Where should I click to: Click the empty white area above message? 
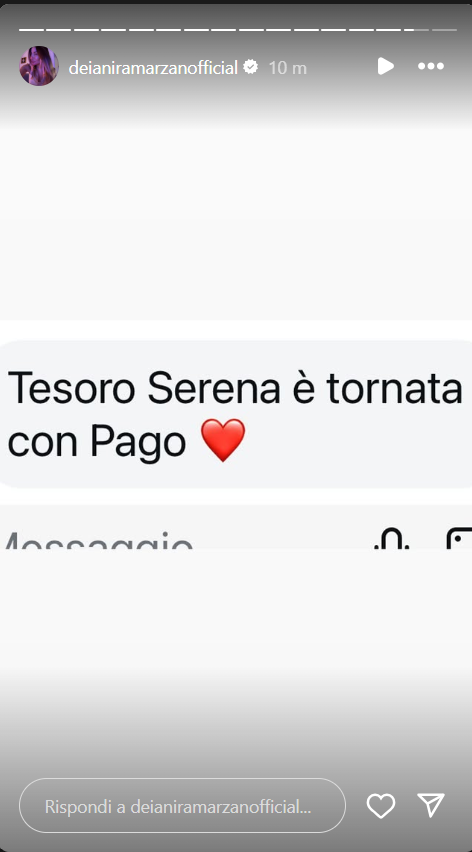pyautogui.click(x=236, y=223)
